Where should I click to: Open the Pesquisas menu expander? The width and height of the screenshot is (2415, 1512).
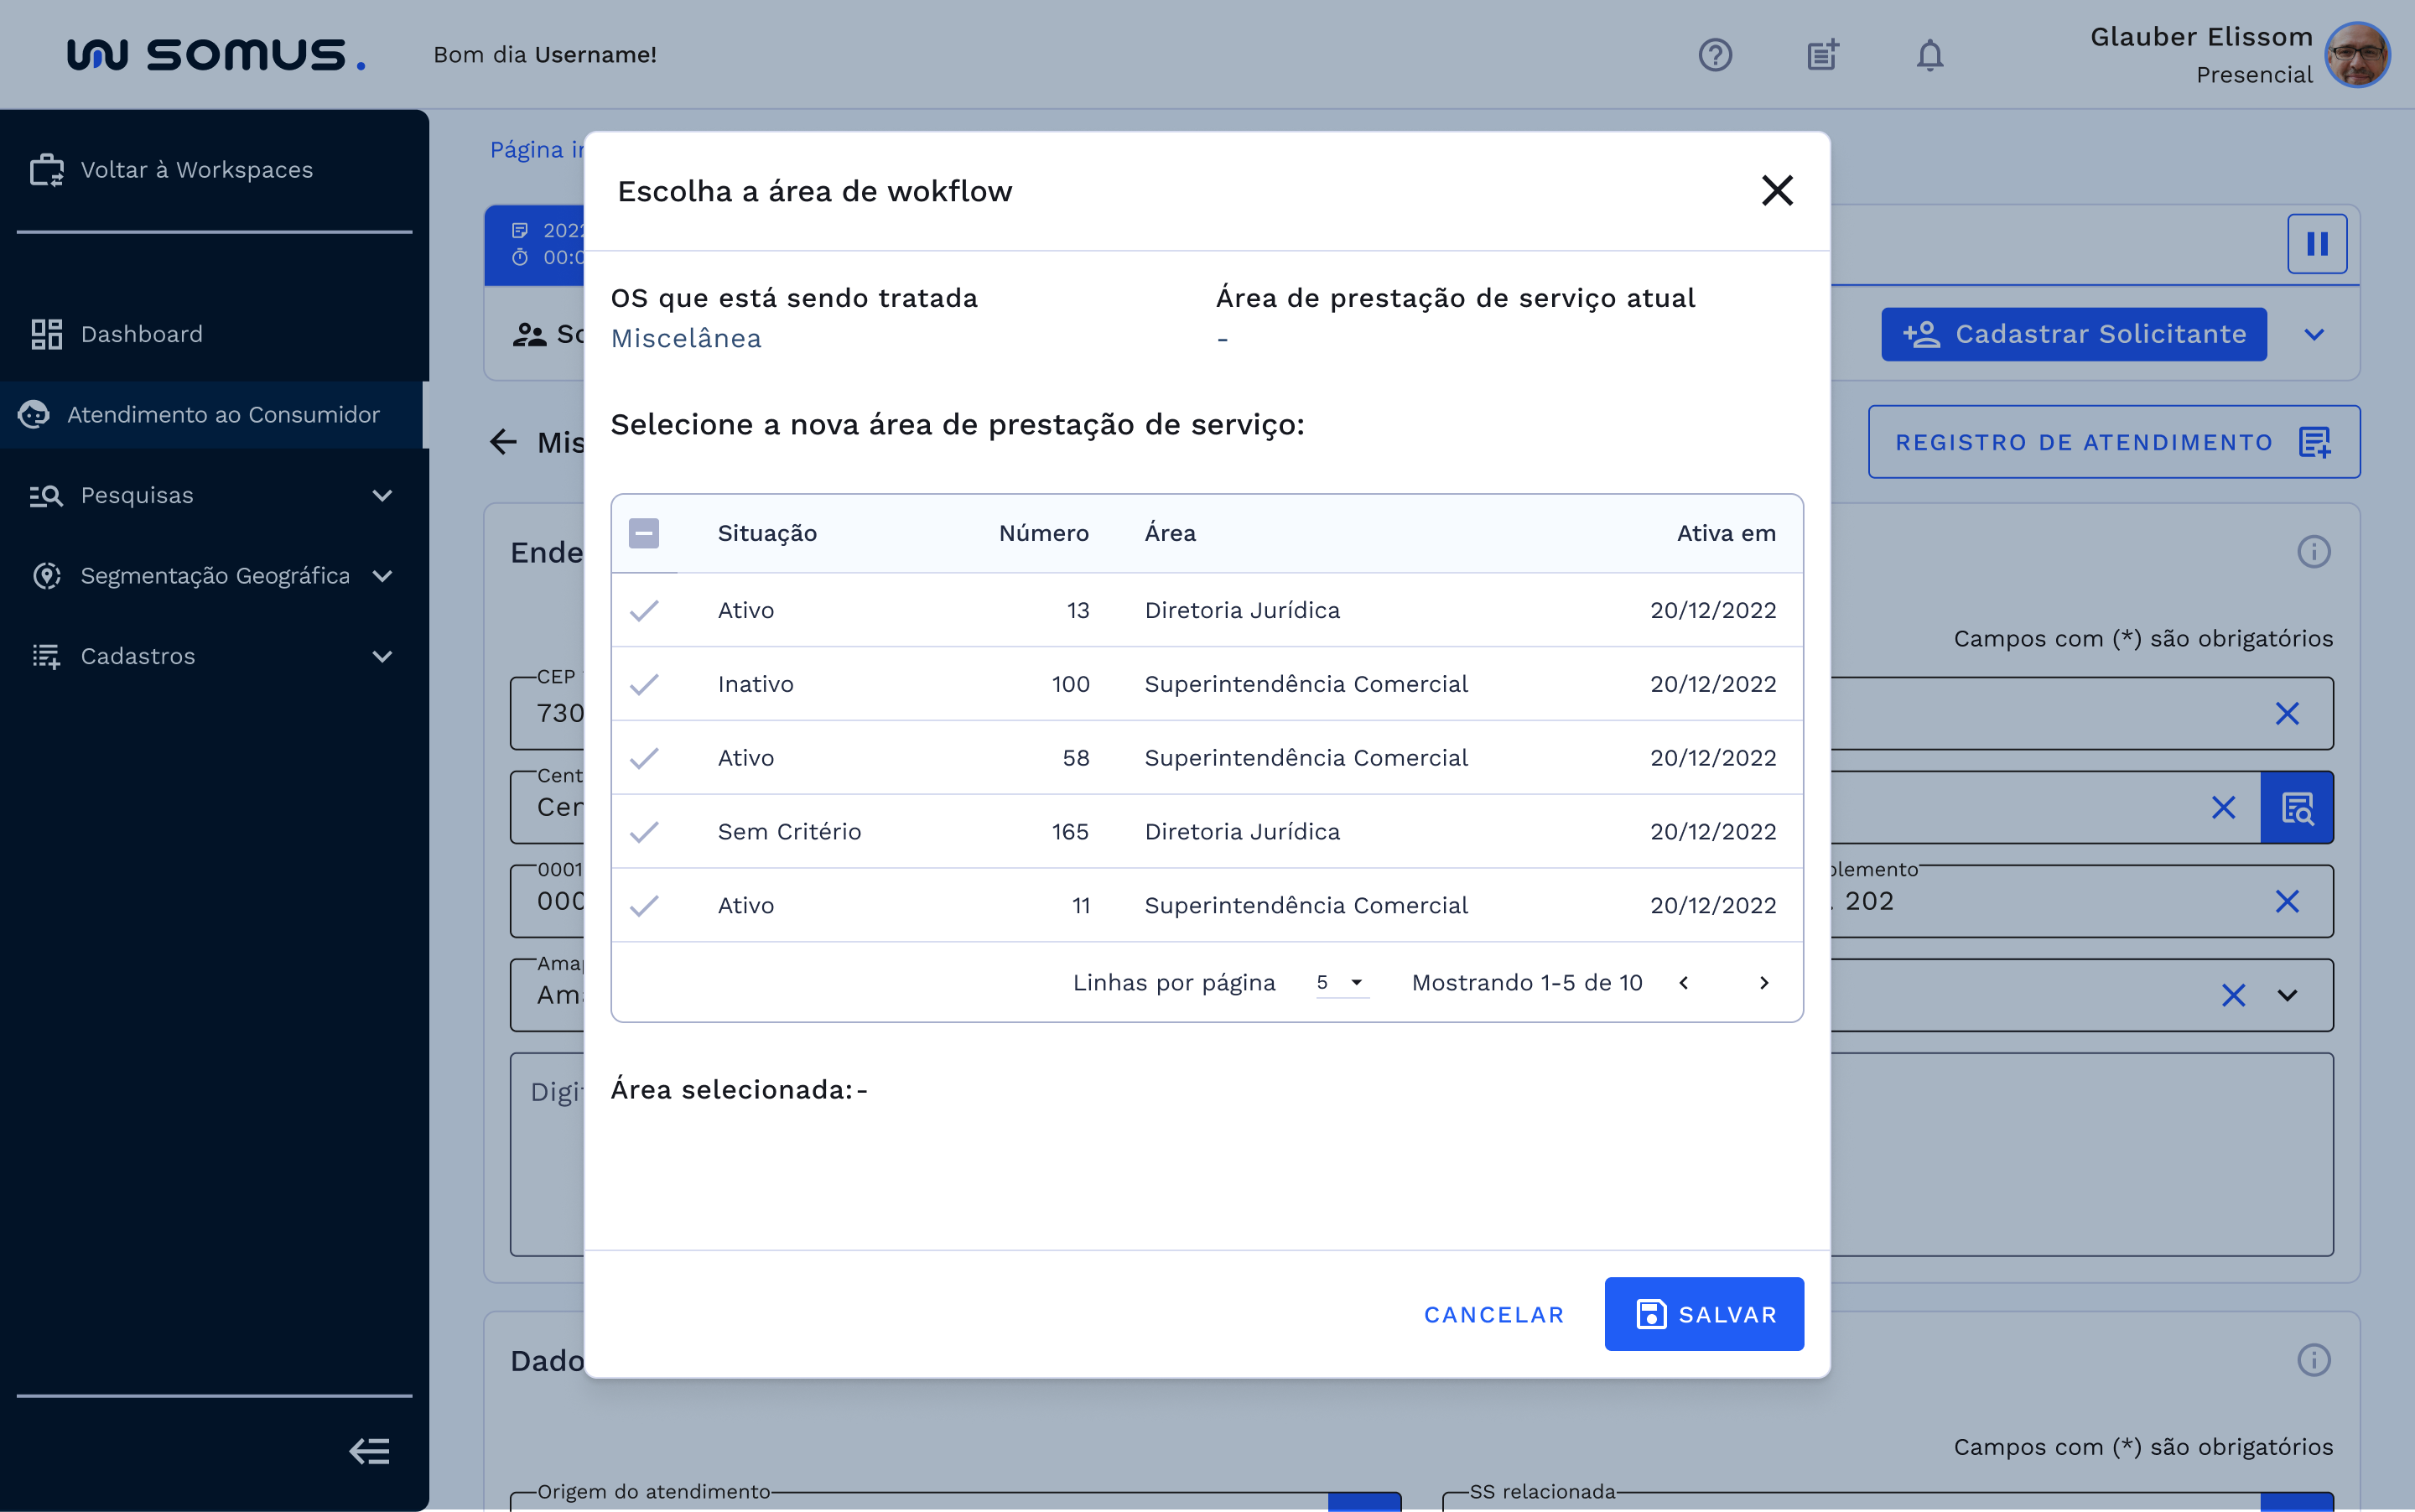coord(383,495)
